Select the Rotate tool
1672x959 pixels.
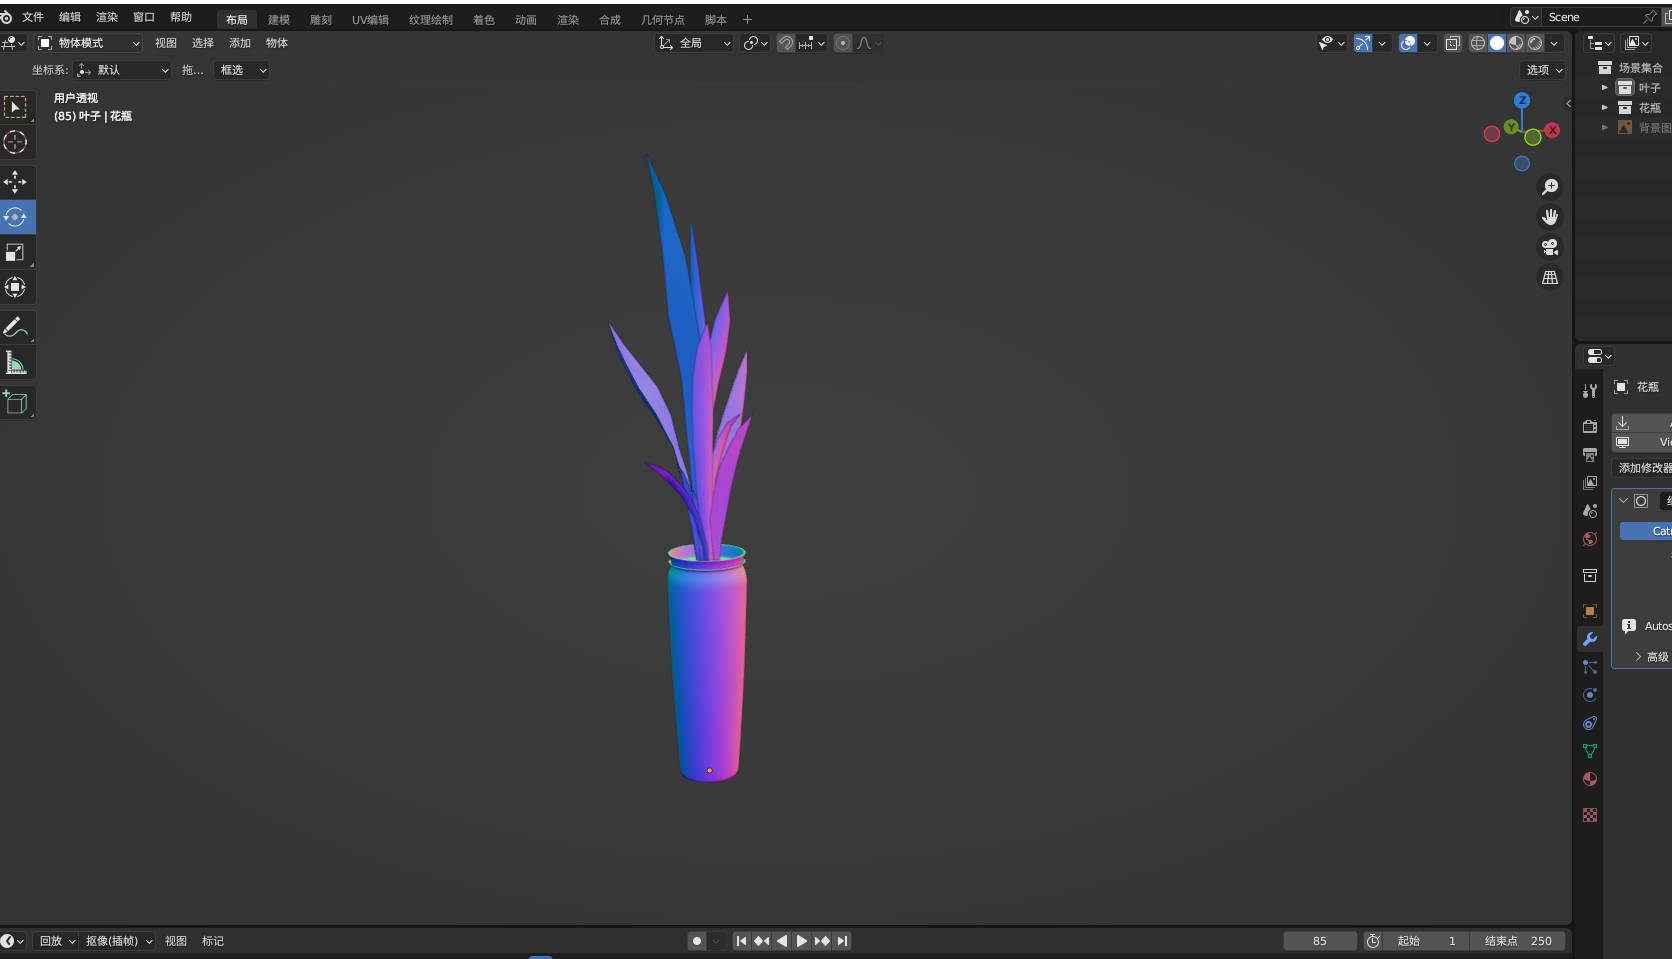(x=16, y=217)
